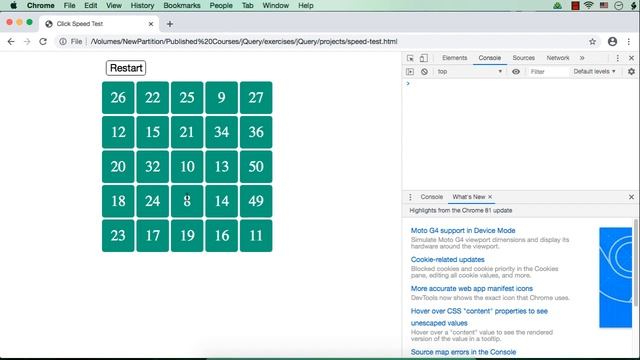Close the DevTools panel

[x=631, y=58]
